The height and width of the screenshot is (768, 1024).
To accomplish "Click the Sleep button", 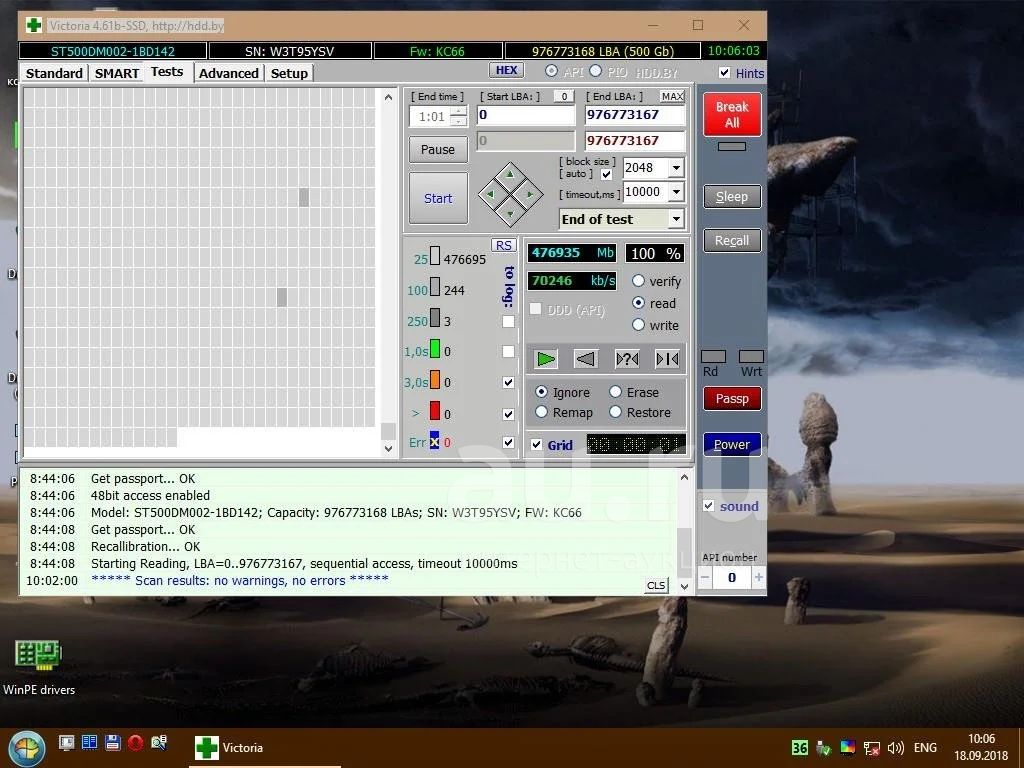I will (x=732, y=197).
